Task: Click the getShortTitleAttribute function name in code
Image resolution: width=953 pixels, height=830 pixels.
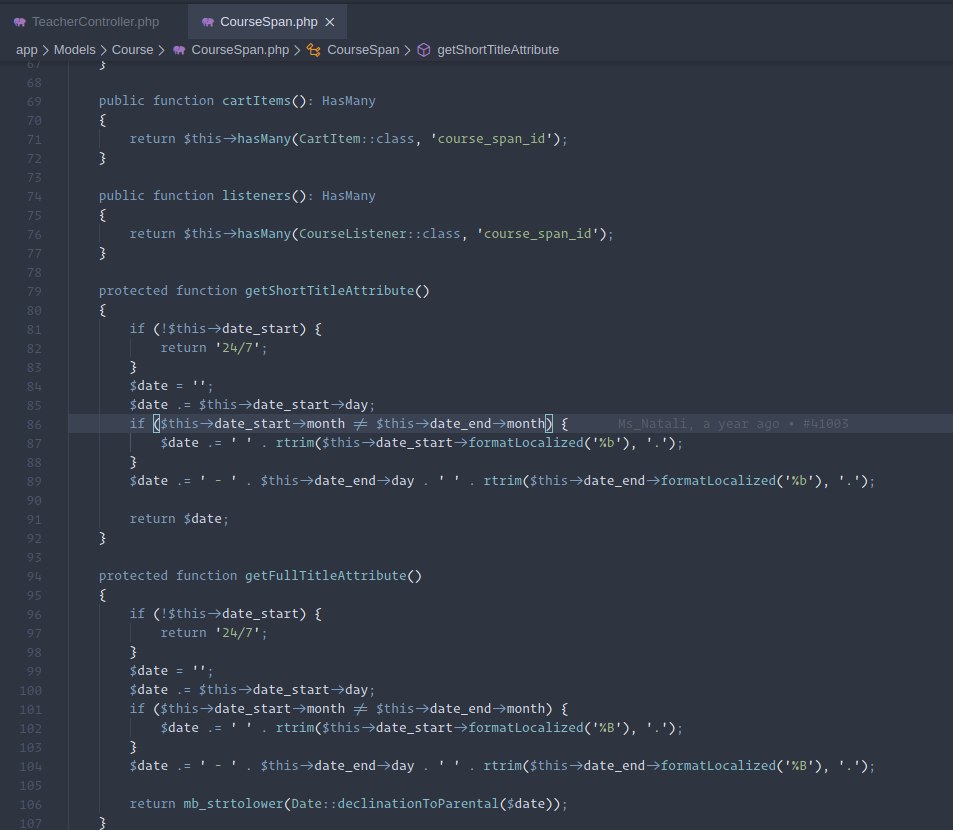Action: pos(329,291)
